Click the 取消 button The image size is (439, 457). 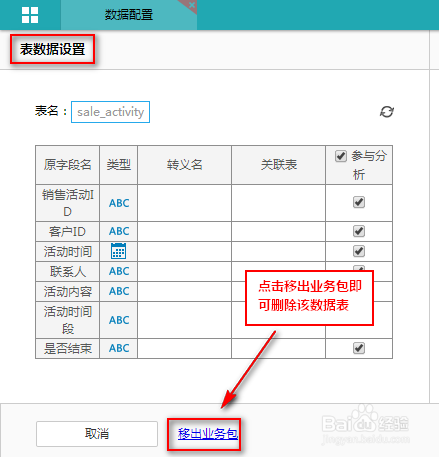[97, 434]
